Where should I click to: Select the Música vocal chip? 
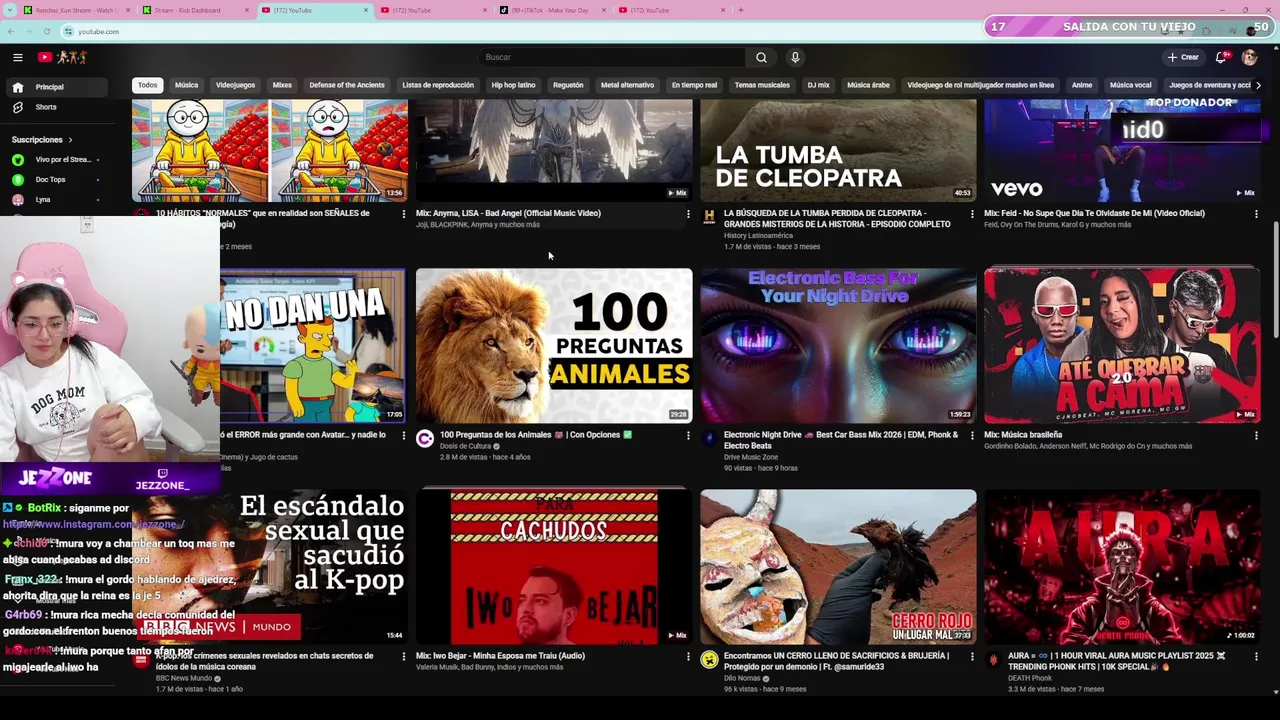[1130, 85]
